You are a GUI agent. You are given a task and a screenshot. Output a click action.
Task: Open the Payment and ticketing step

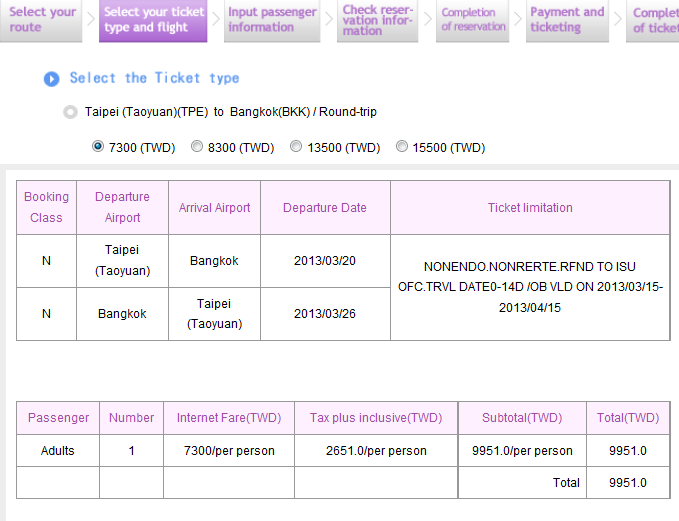click(x=567, y=20)
